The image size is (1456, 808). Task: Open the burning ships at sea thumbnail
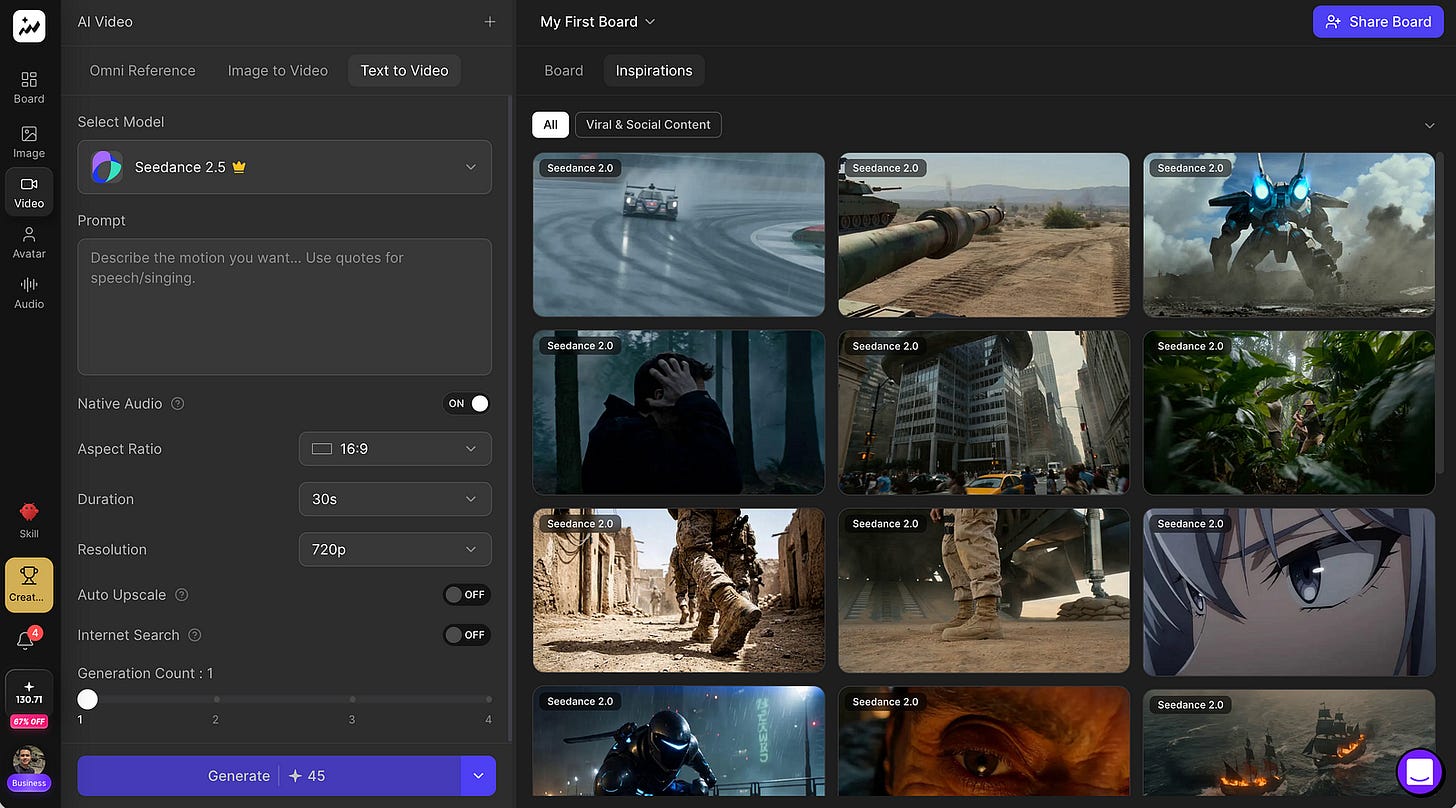coord(1289,742)
